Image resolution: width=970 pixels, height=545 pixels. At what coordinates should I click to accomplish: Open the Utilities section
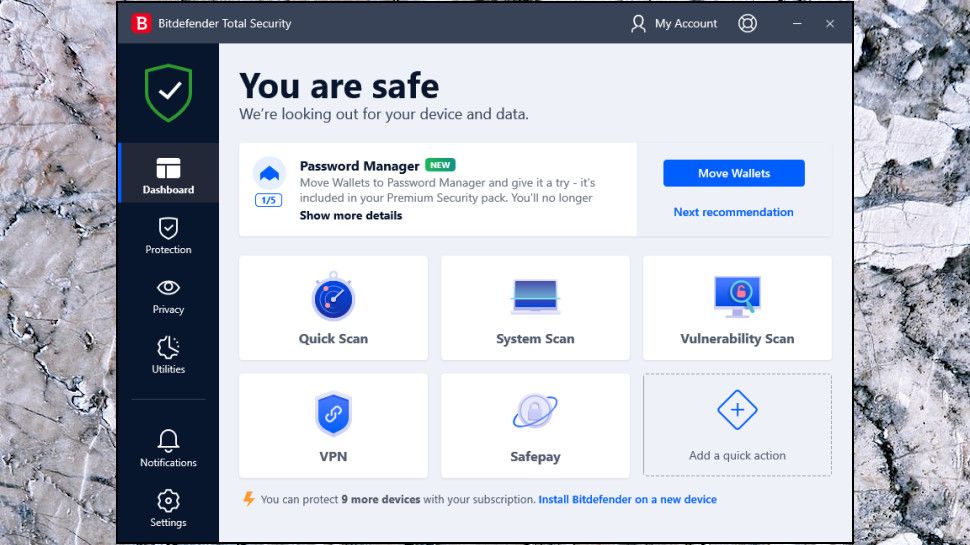[168, 355]
